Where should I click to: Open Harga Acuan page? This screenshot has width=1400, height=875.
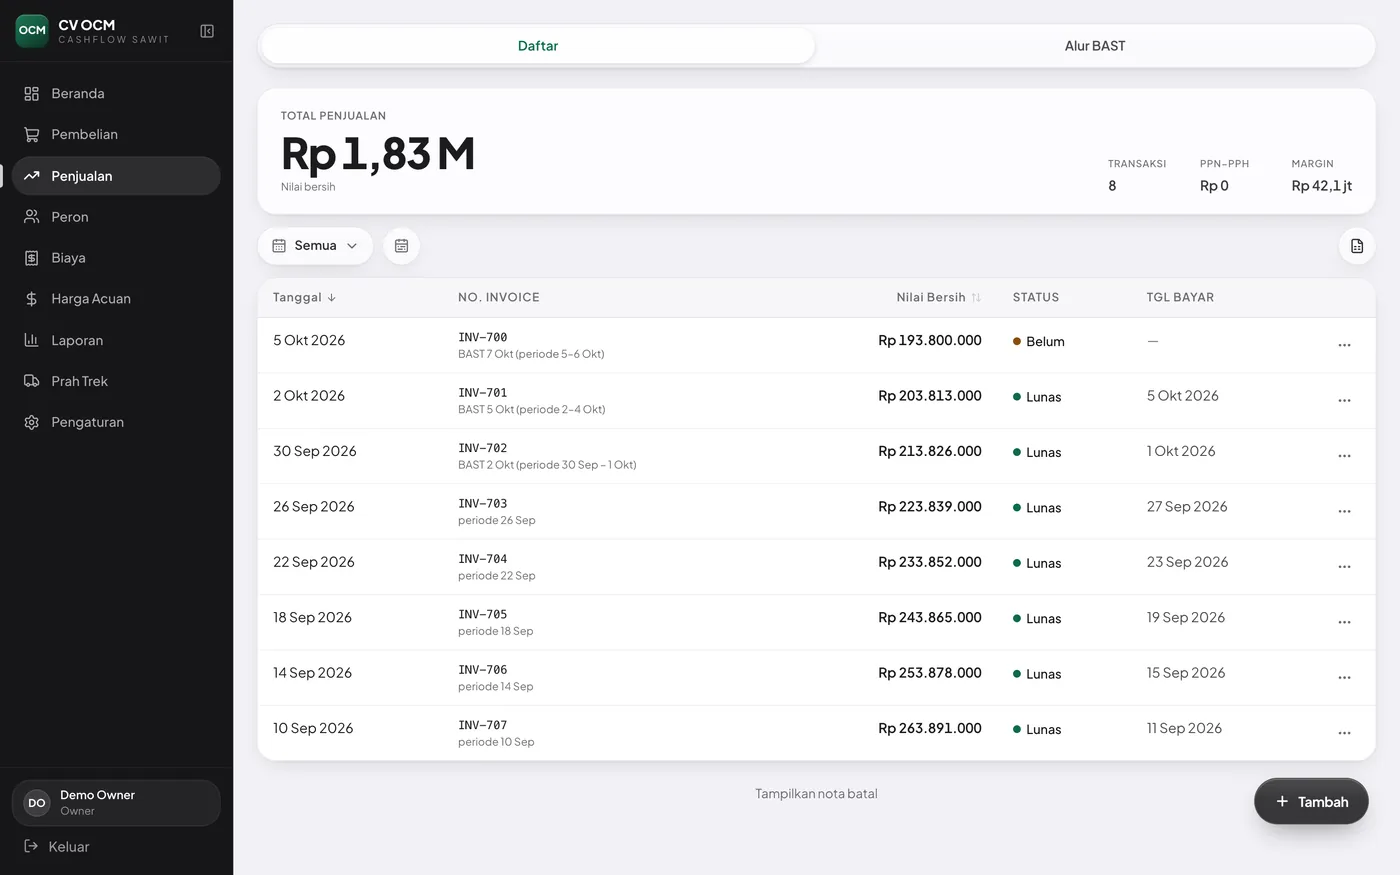116,298
